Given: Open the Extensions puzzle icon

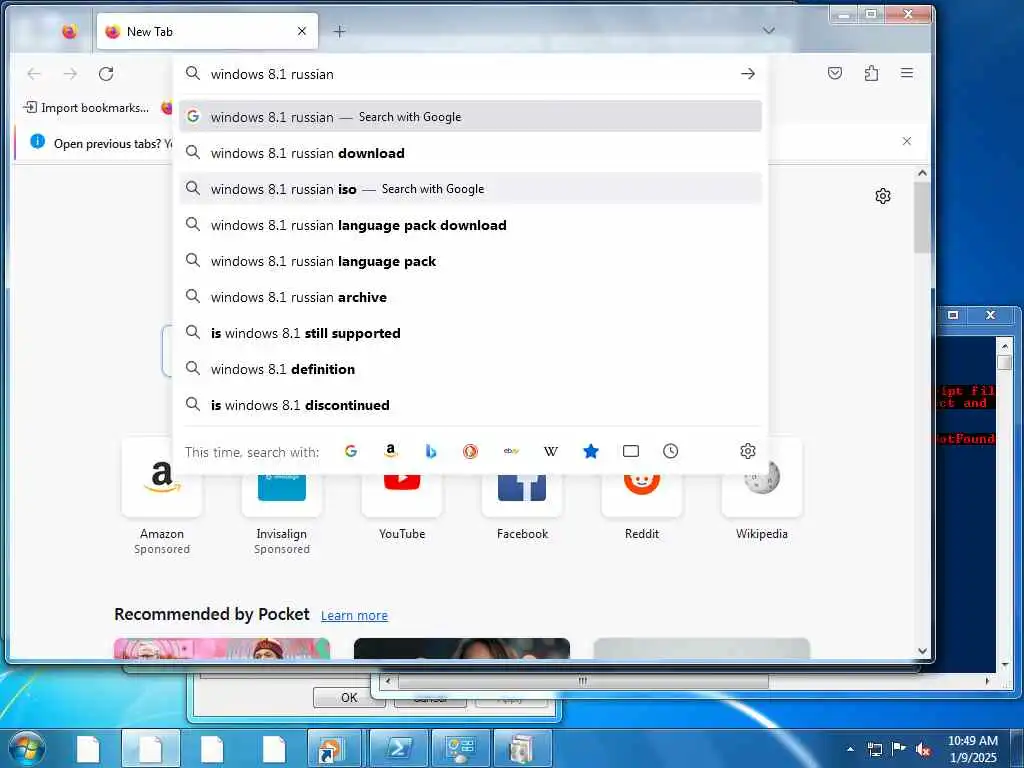Looking at the screenshot, I should coord(871,73).
